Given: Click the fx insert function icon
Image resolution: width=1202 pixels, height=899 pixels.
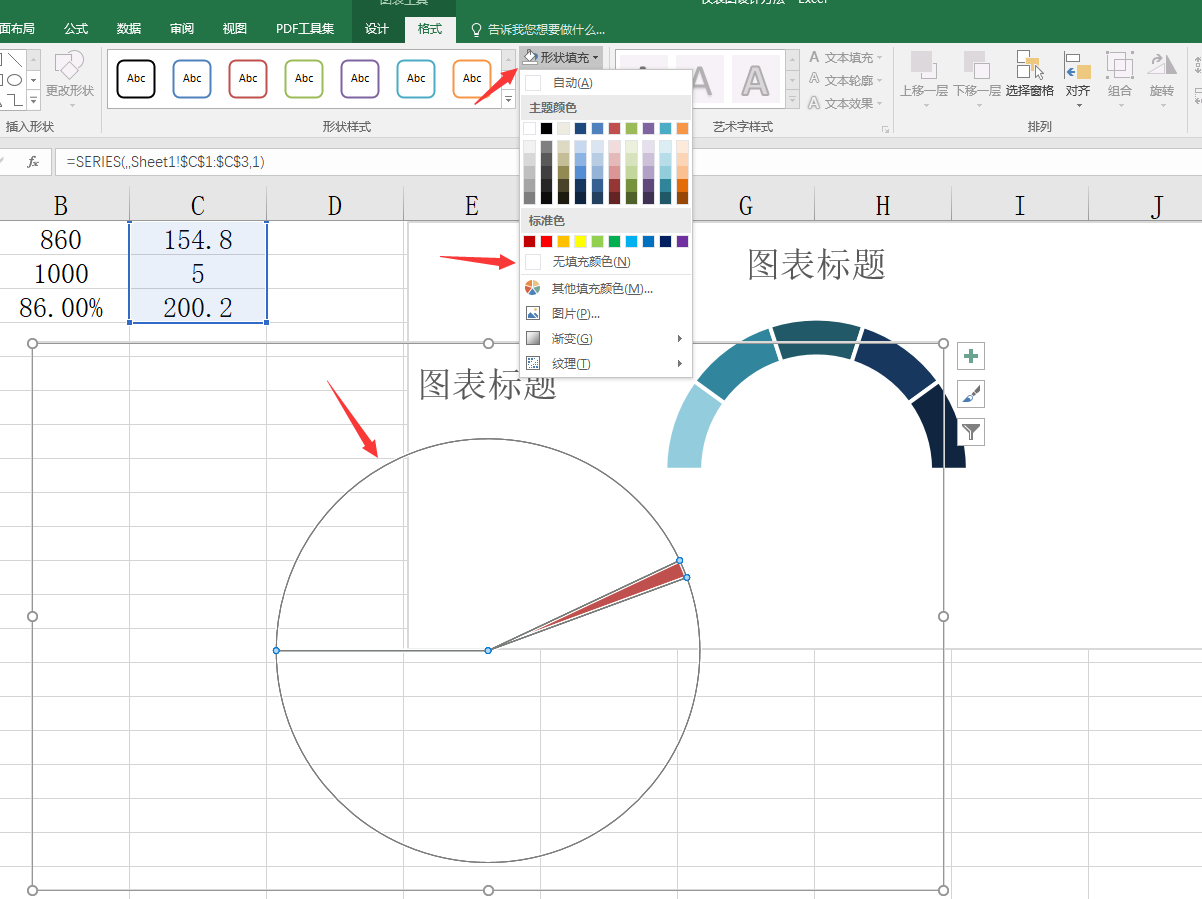Looking at the screenshot, I should click(33, 162).
